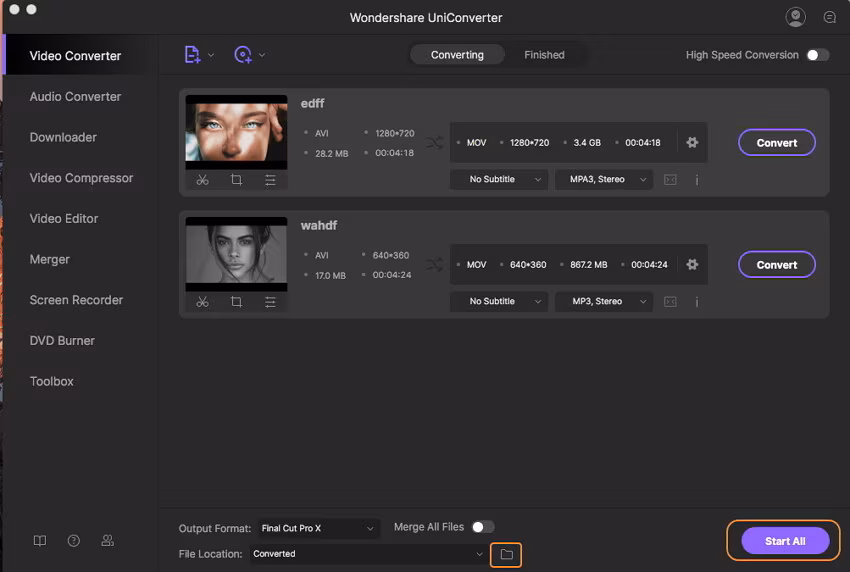The image size is (850, 572).
Task: Click preview icon in wahdf row
Action: 670,301
